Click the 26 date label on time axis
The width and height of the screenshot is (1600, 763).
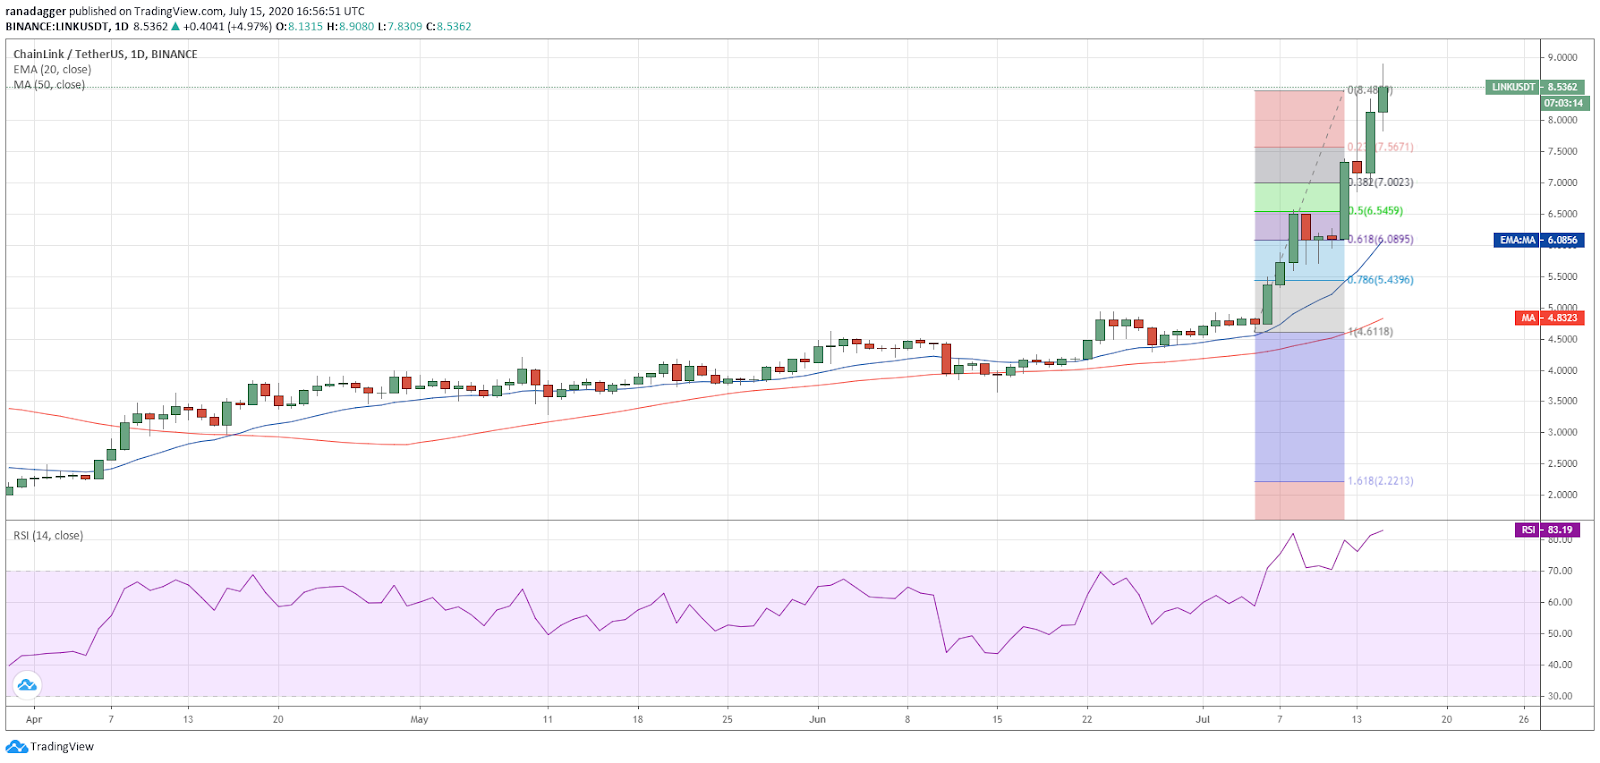(x=1524, y=720)
